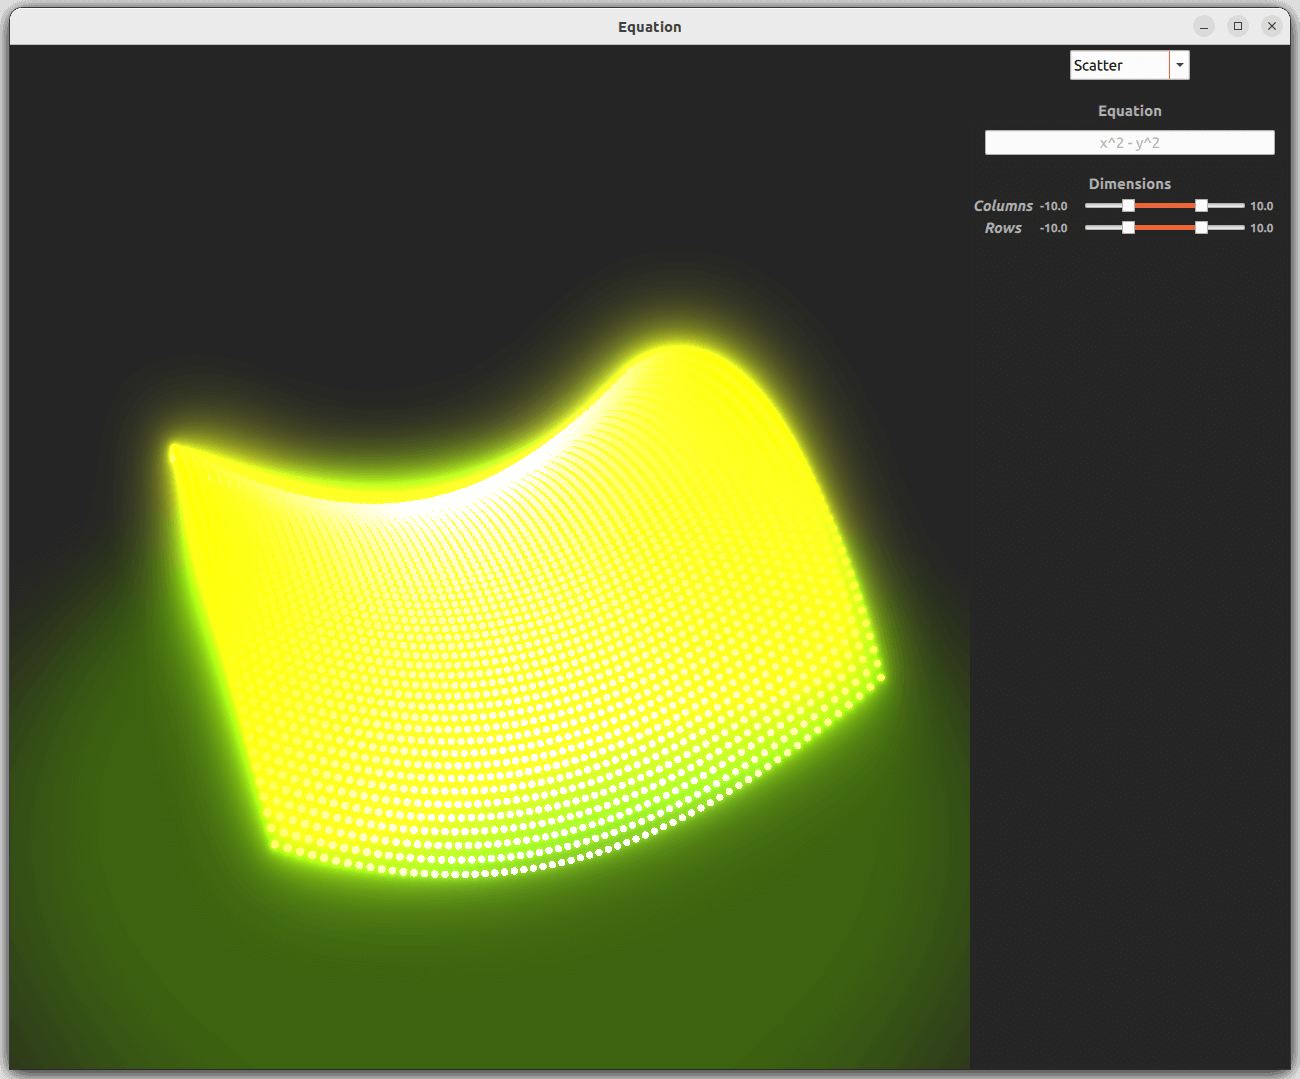Click the glowing yellow scatter surface
This screenshot has width=1300, height=1079.
[x=520, y=620]
